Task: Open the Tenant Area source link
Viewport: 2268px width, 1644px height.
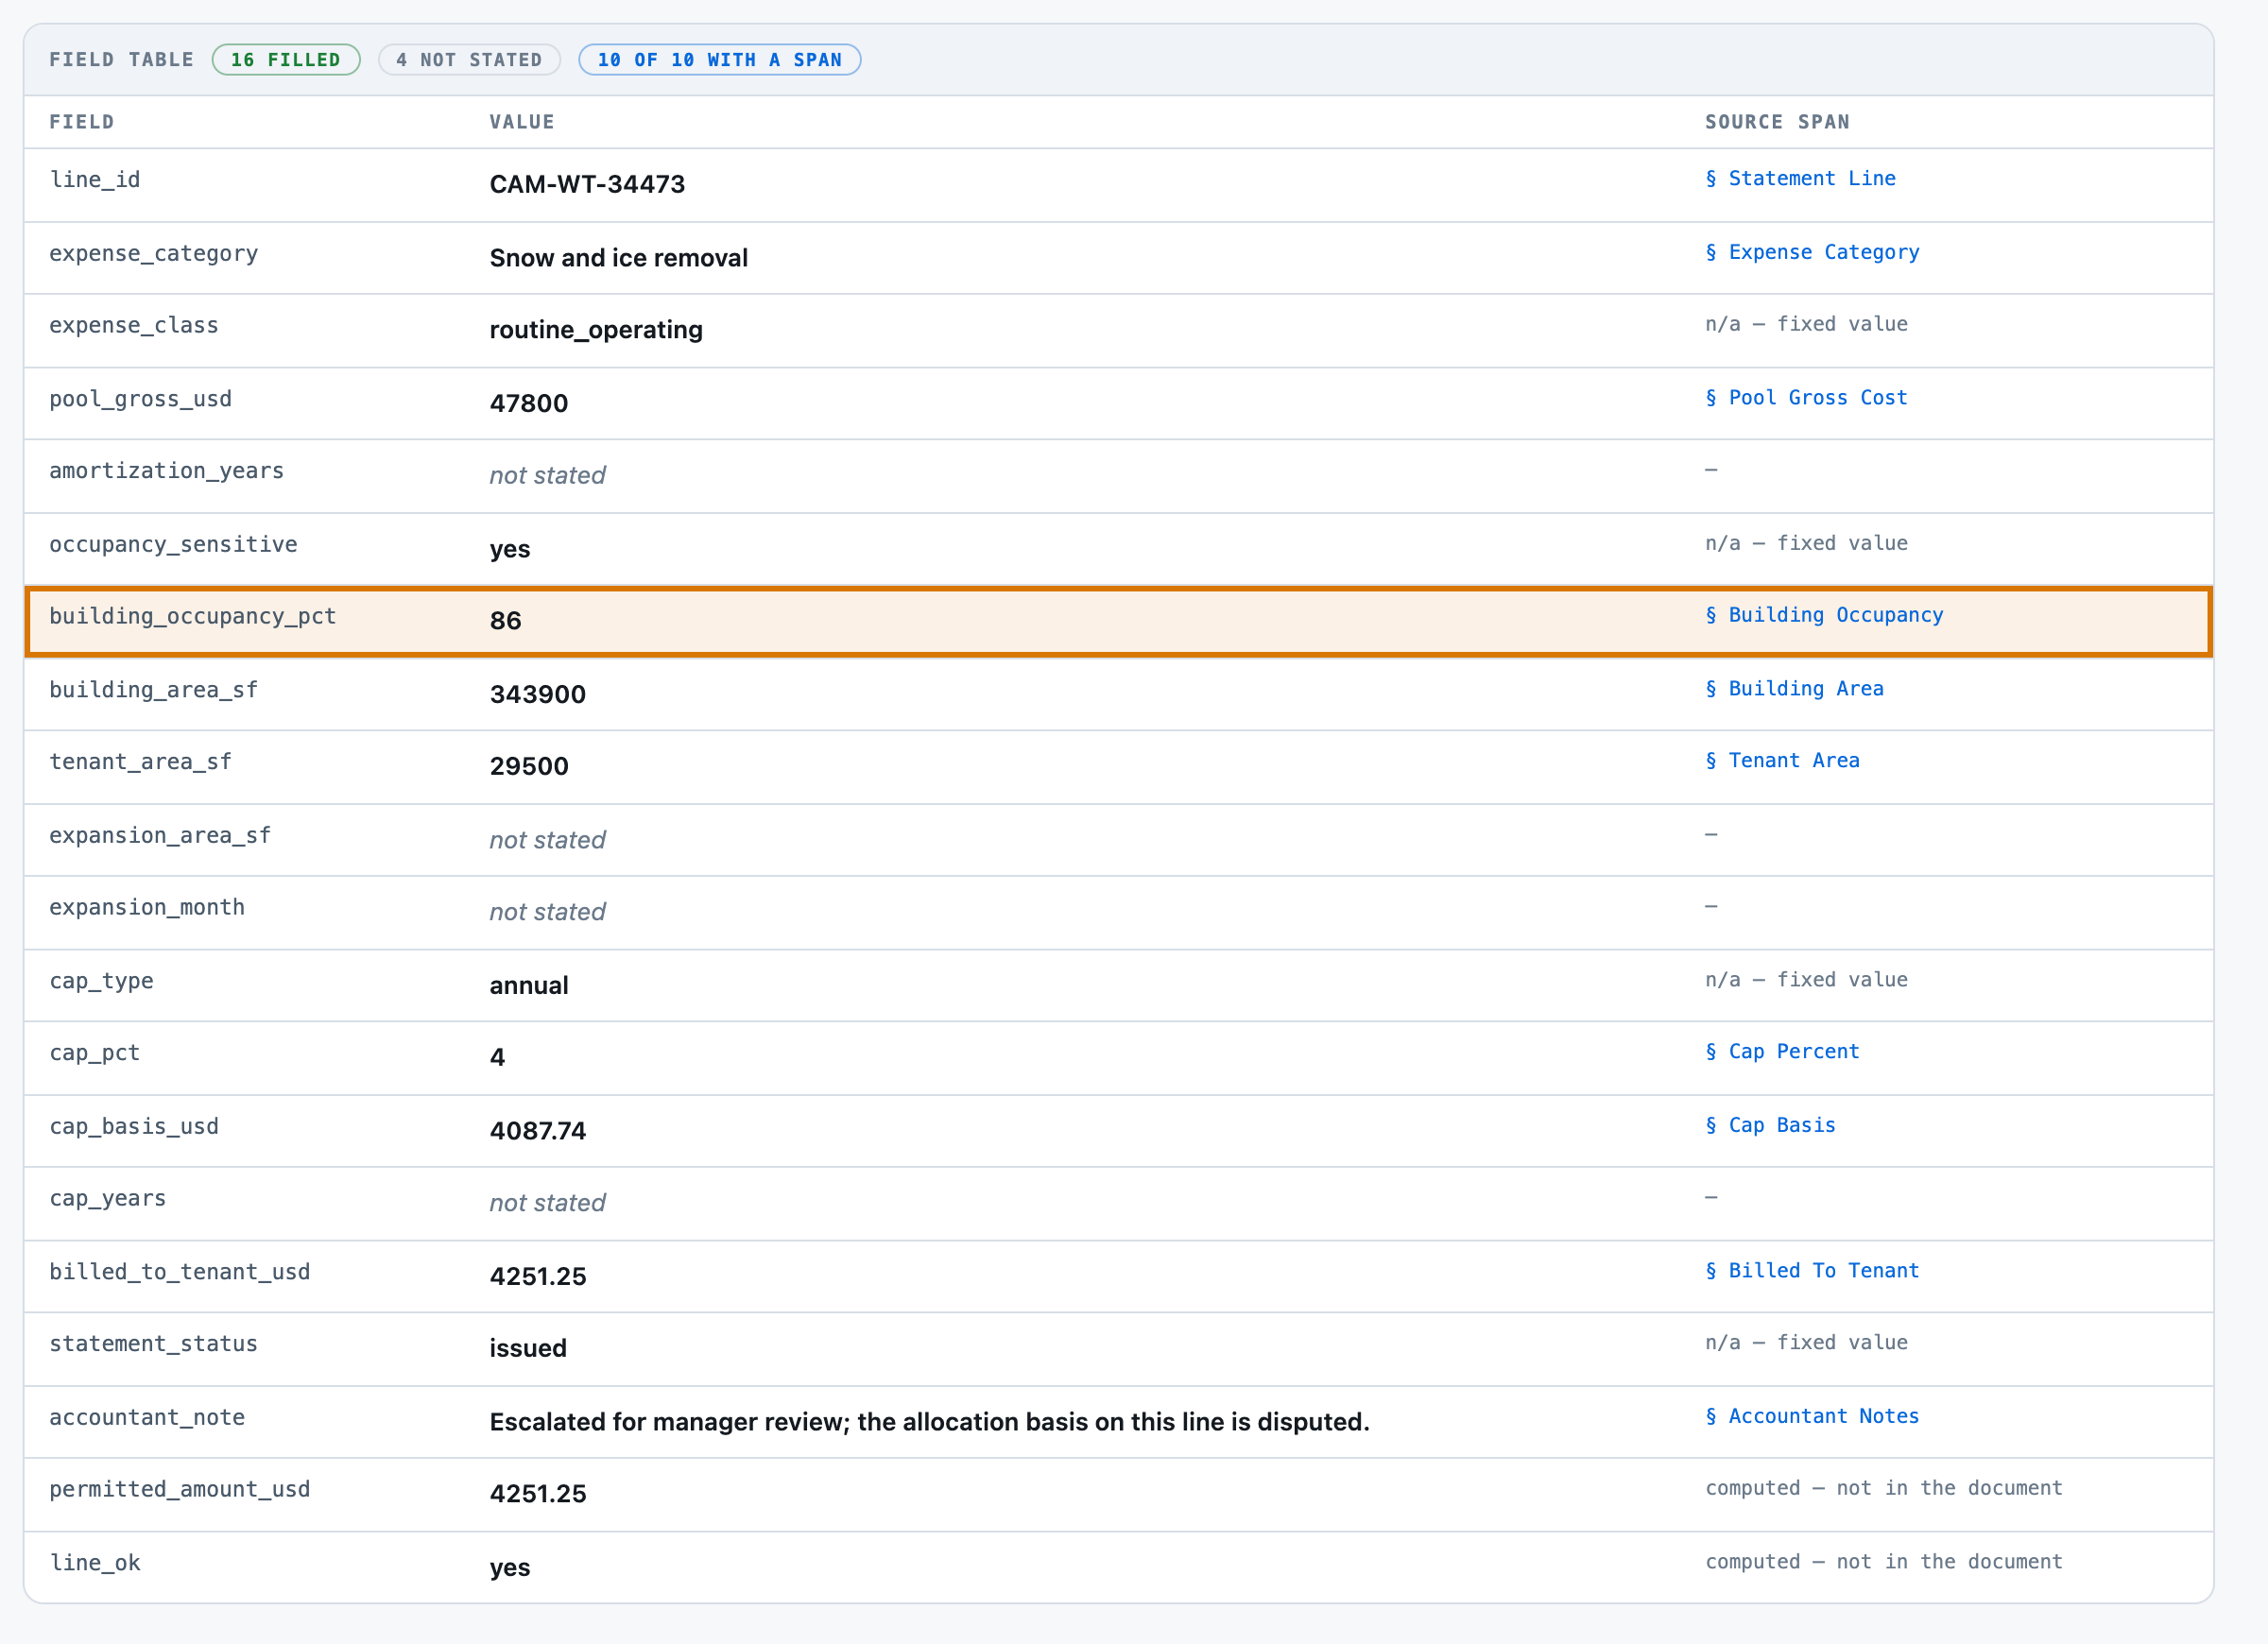Action: [x=1782, y=761]
